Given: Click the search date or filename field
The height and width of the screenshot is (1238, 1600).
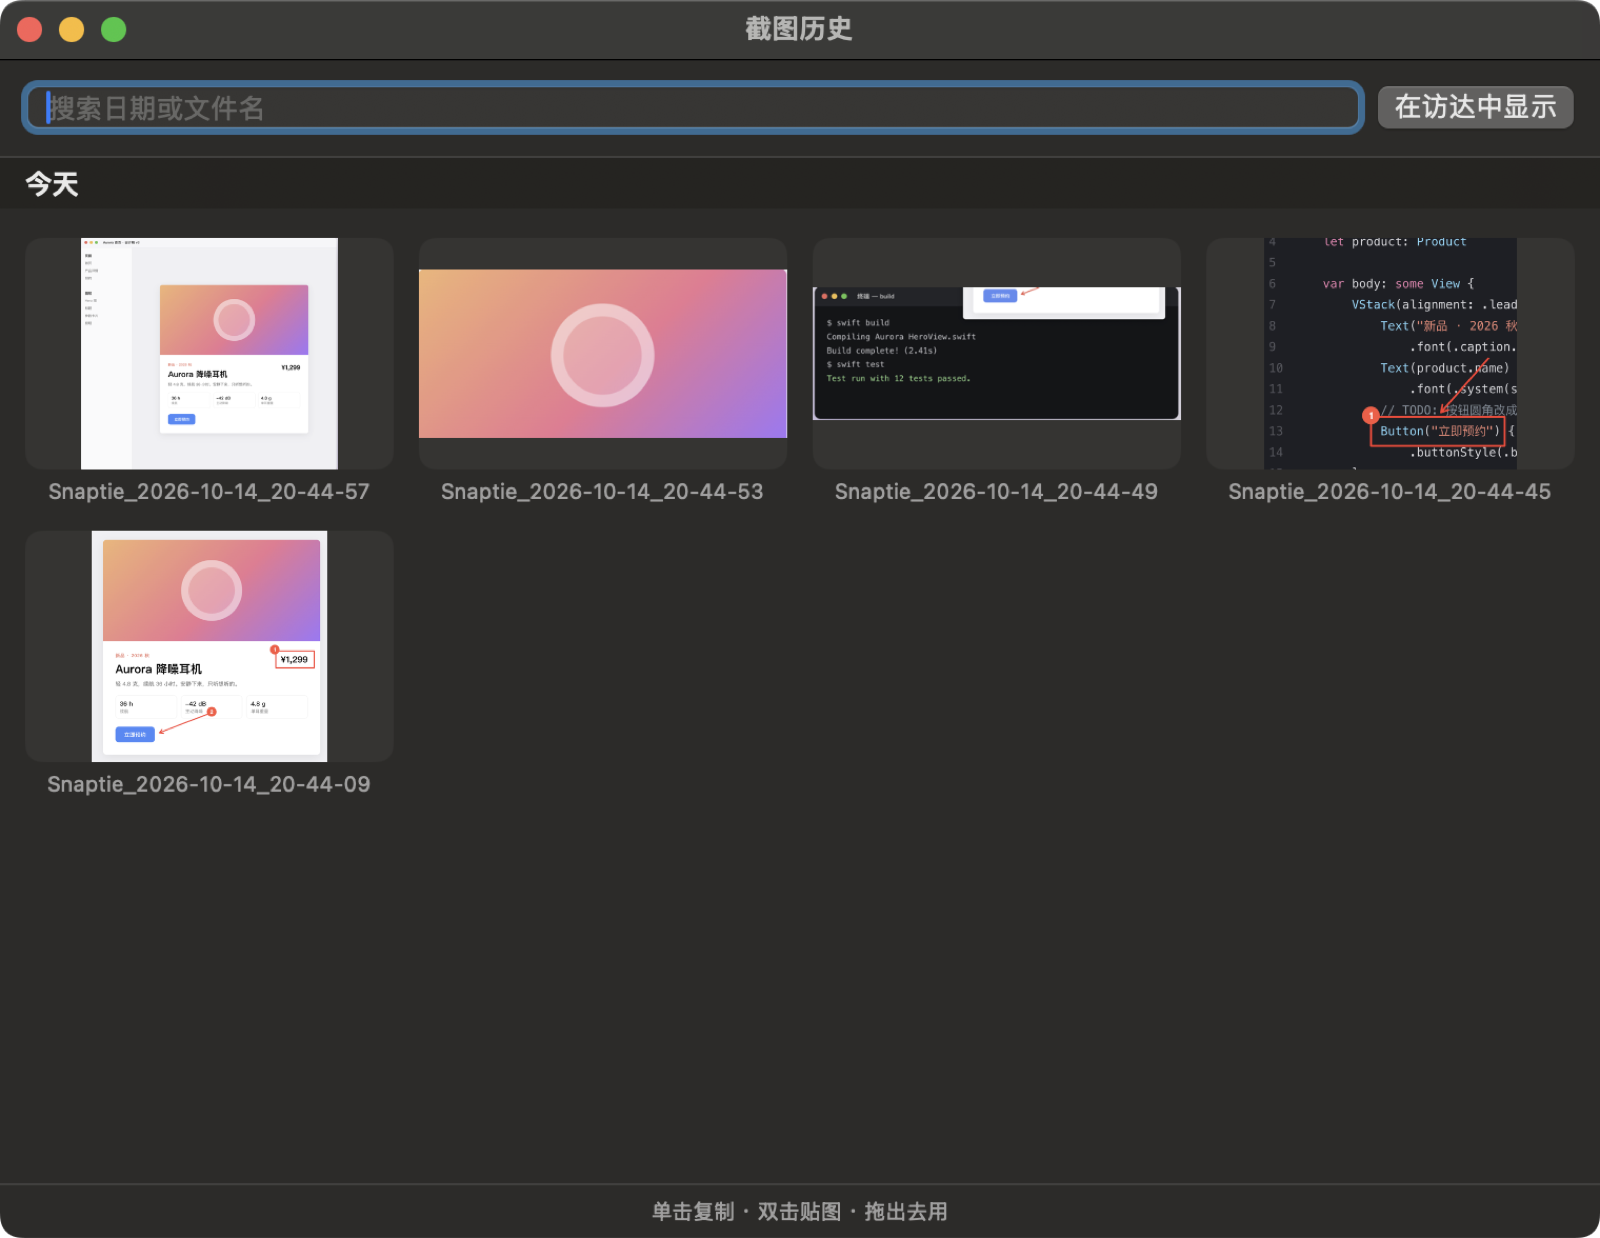Looking at the screenshot, I should pos(693,107).
